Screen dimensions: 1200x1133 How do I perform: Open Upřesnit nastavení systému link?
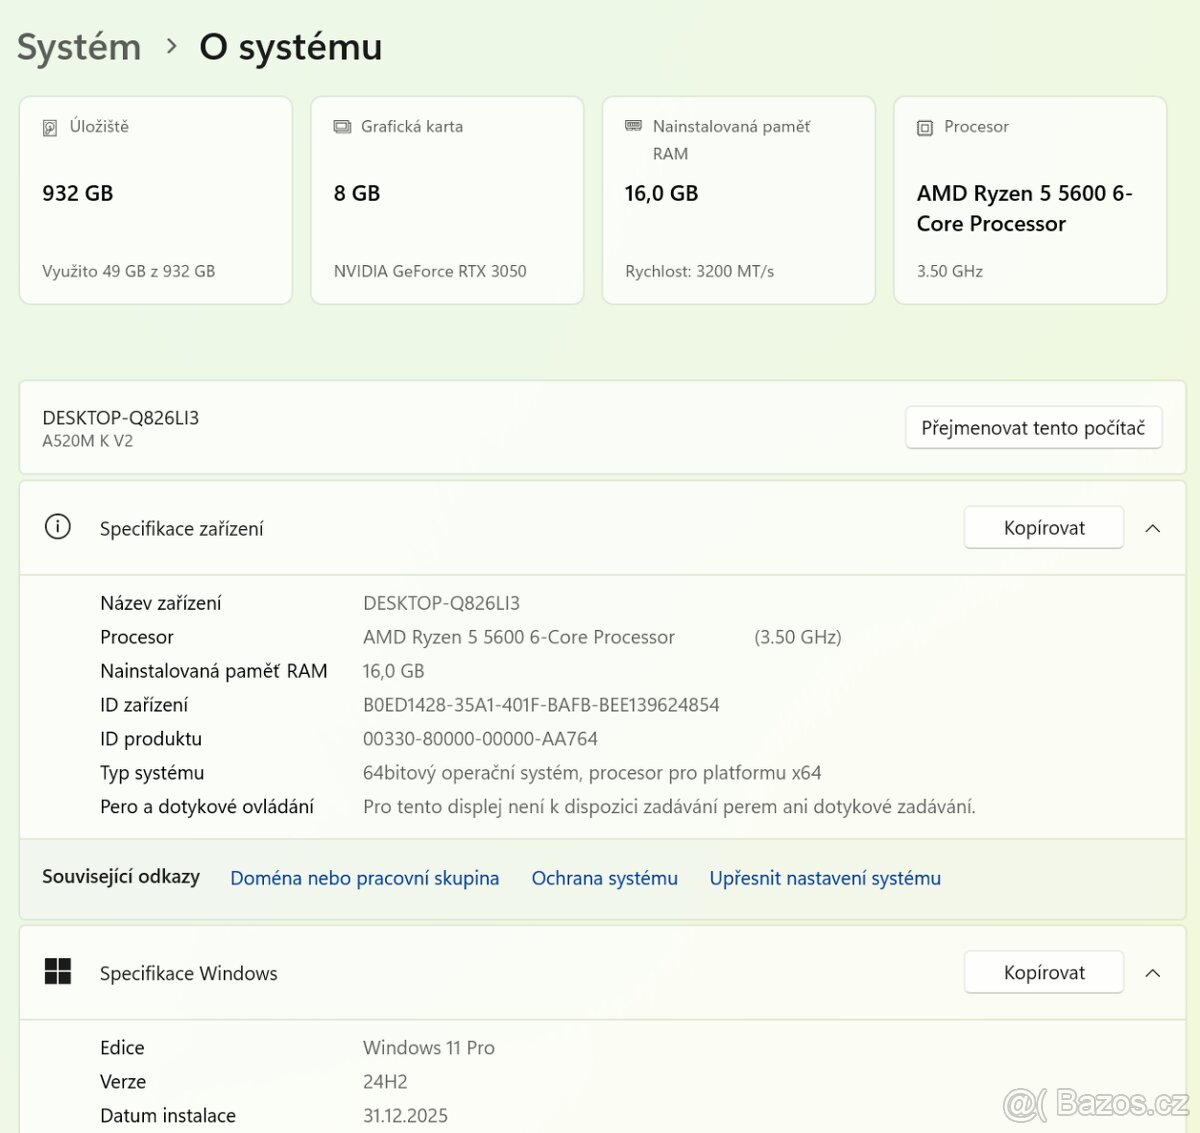(x=824, y=878)
